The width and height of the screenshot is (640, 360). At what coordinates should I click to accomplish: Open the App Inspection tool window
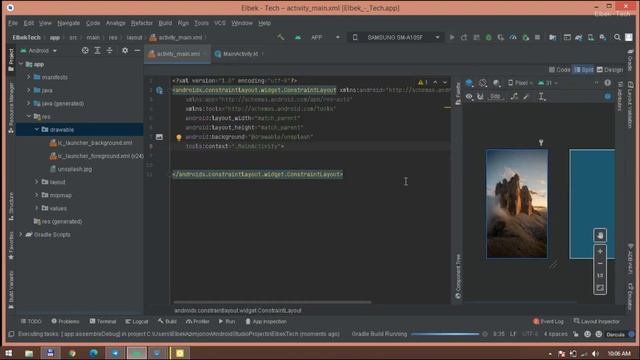(266, 322)
